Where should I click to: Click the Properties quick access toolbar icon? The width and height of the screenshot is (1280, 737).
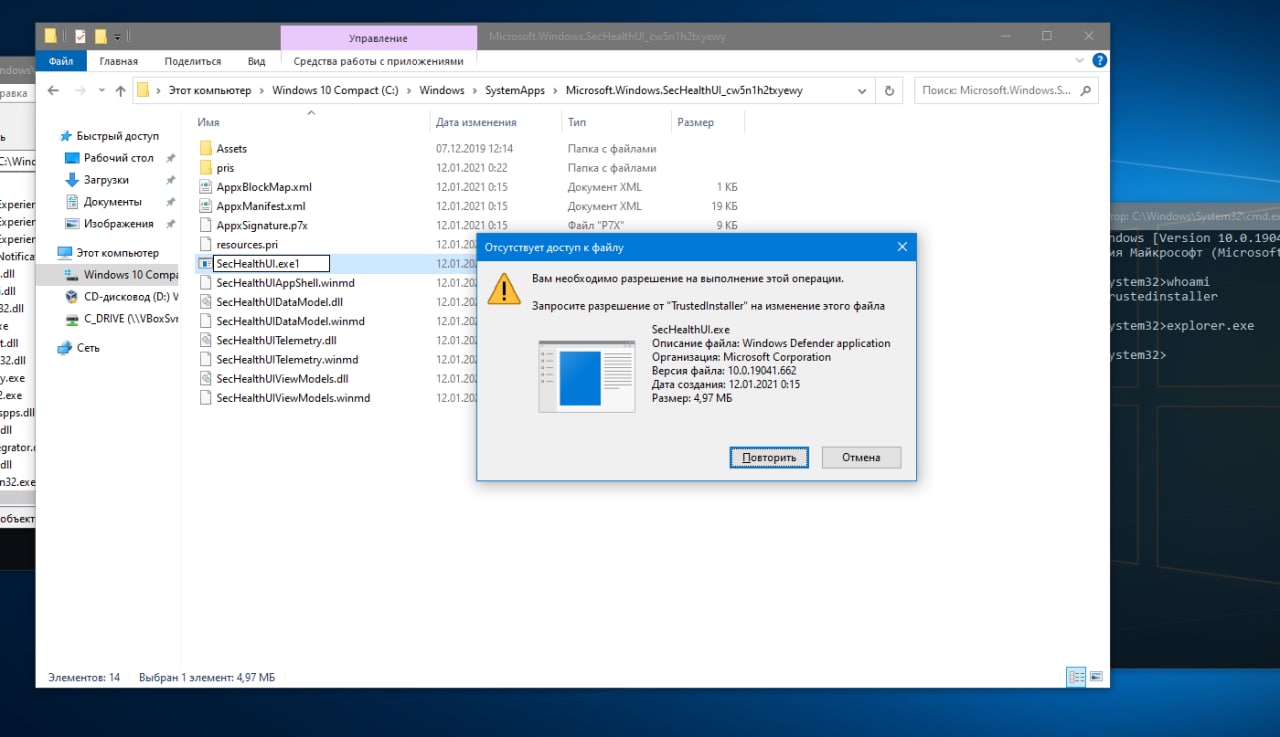point(80,36)
